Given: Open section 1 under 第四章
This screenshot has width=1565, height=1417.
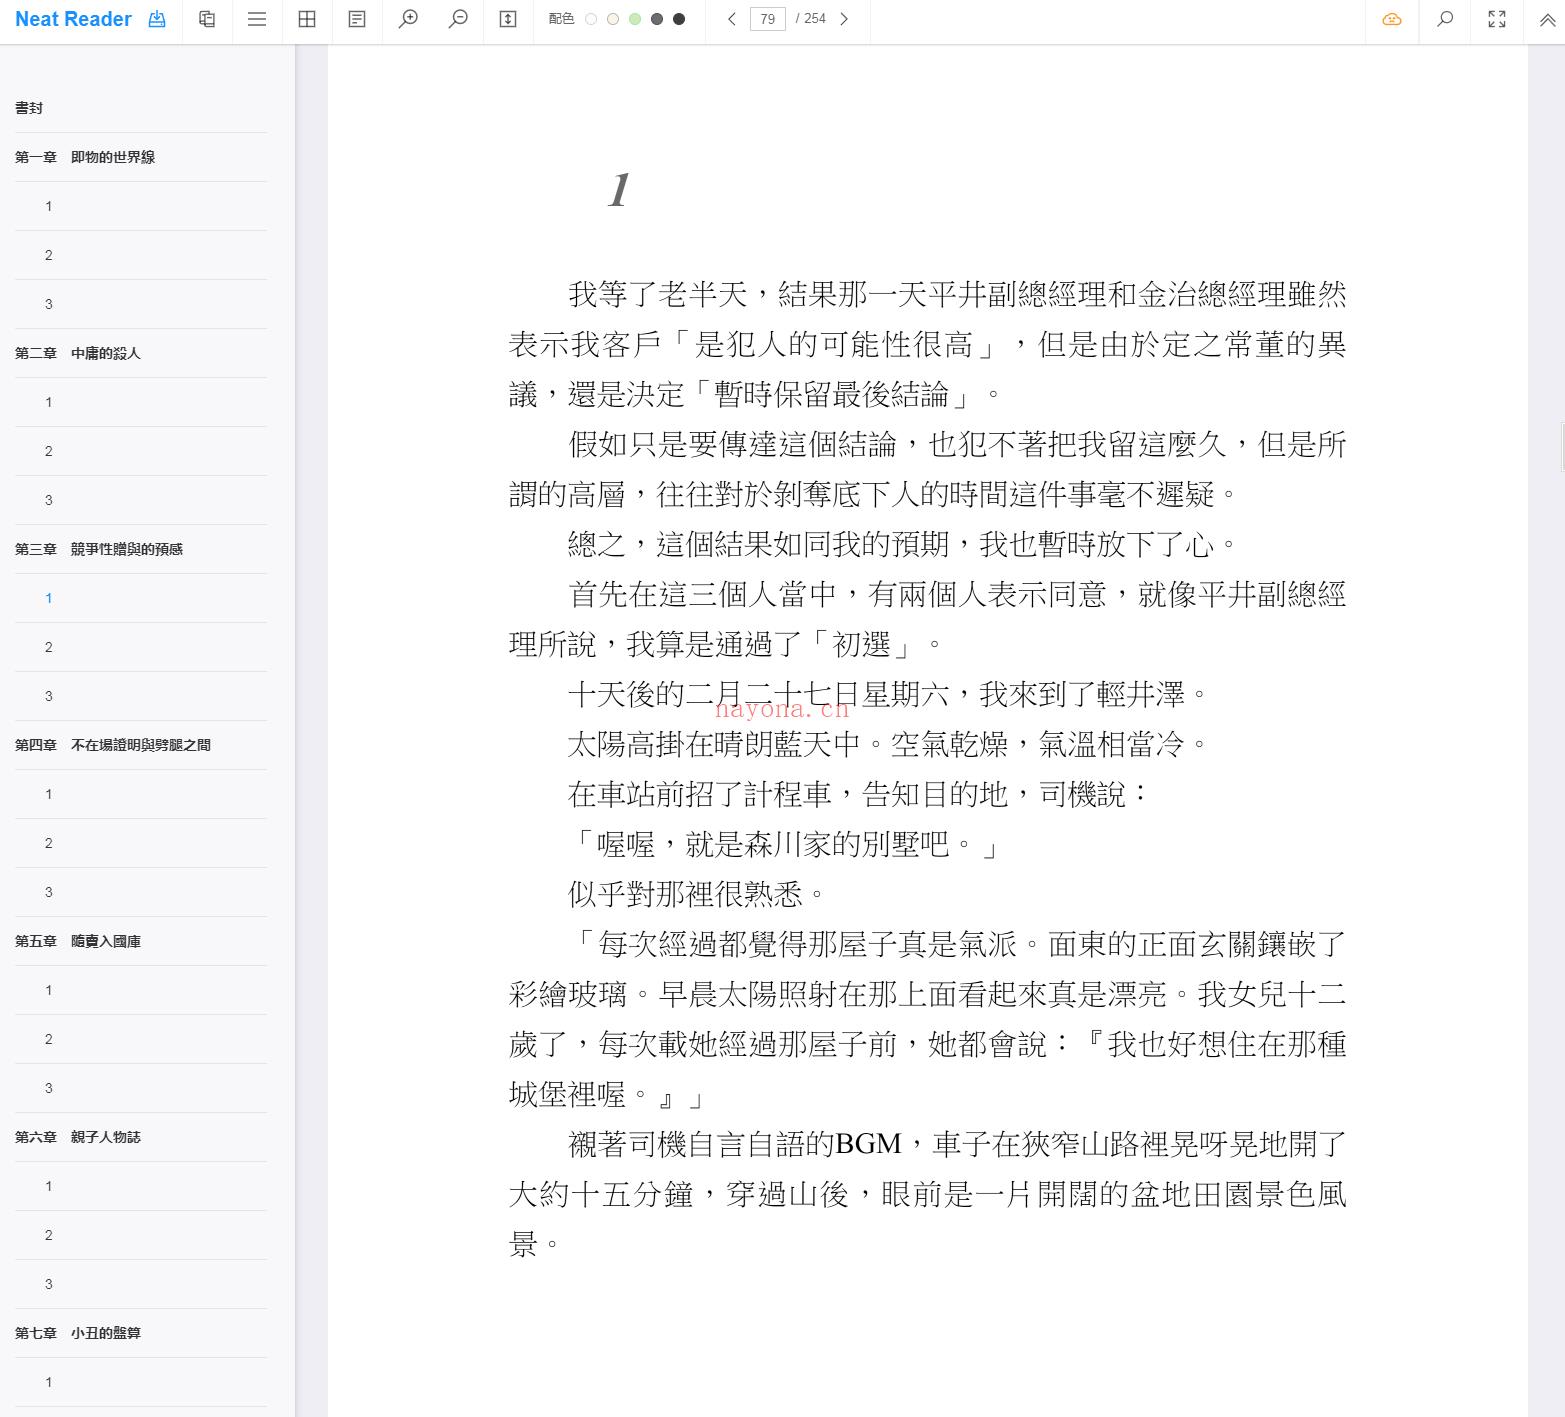Looking at the screenshot, I should pos(141,794).
